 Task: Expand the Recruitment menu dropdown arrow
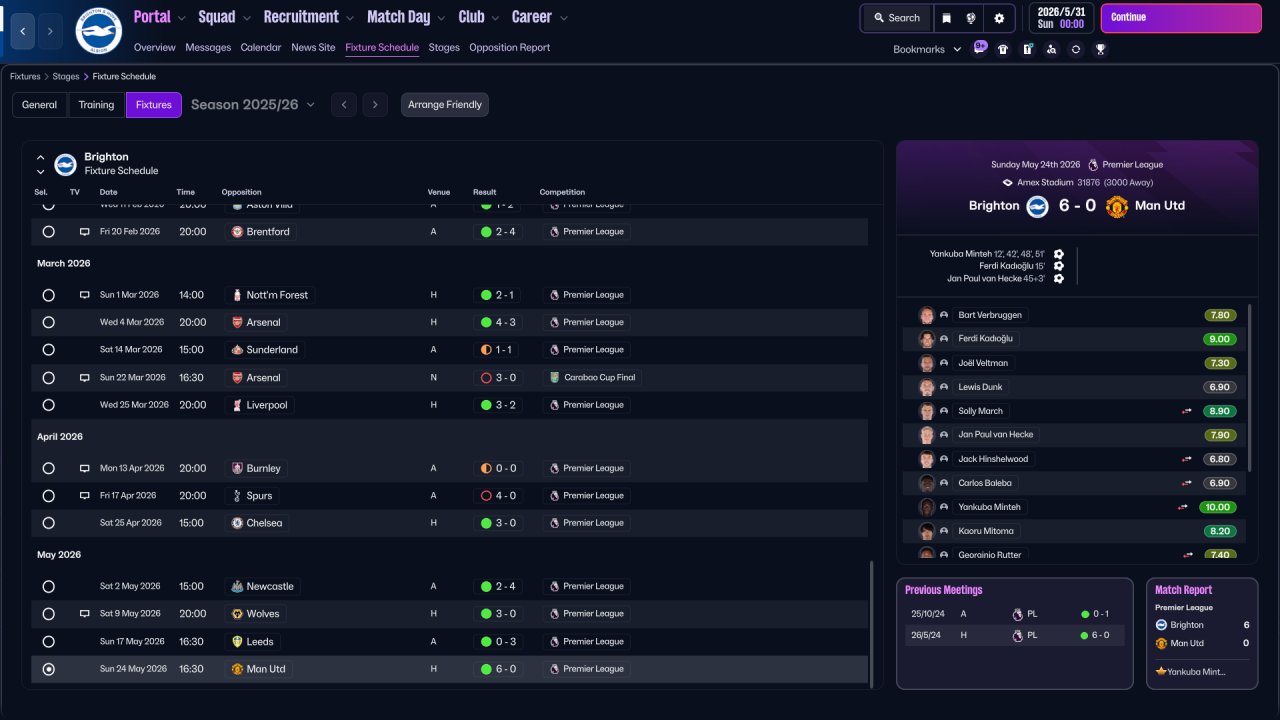[349, 18]
